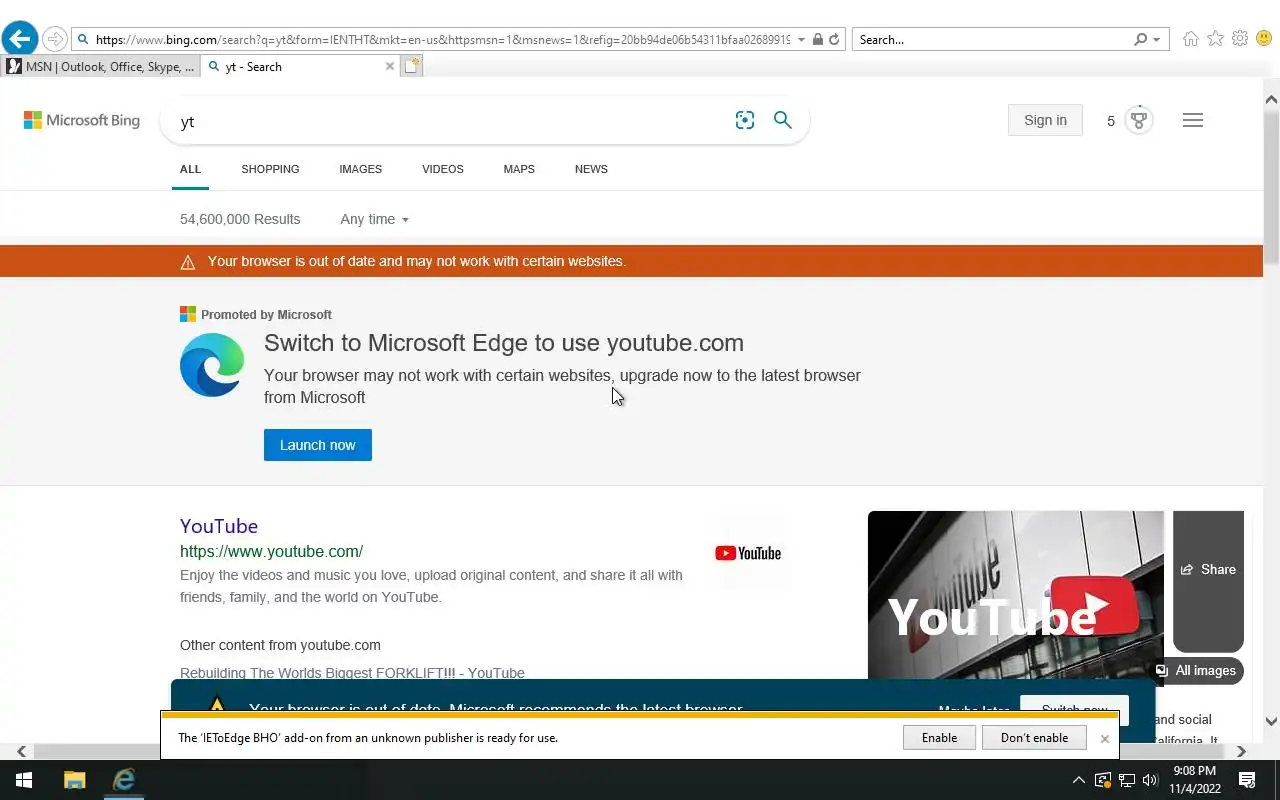The width and height of the screenshot is (1280, 800).
Task: Switch to the VIDEOS tab
Action: click(442, 169)
